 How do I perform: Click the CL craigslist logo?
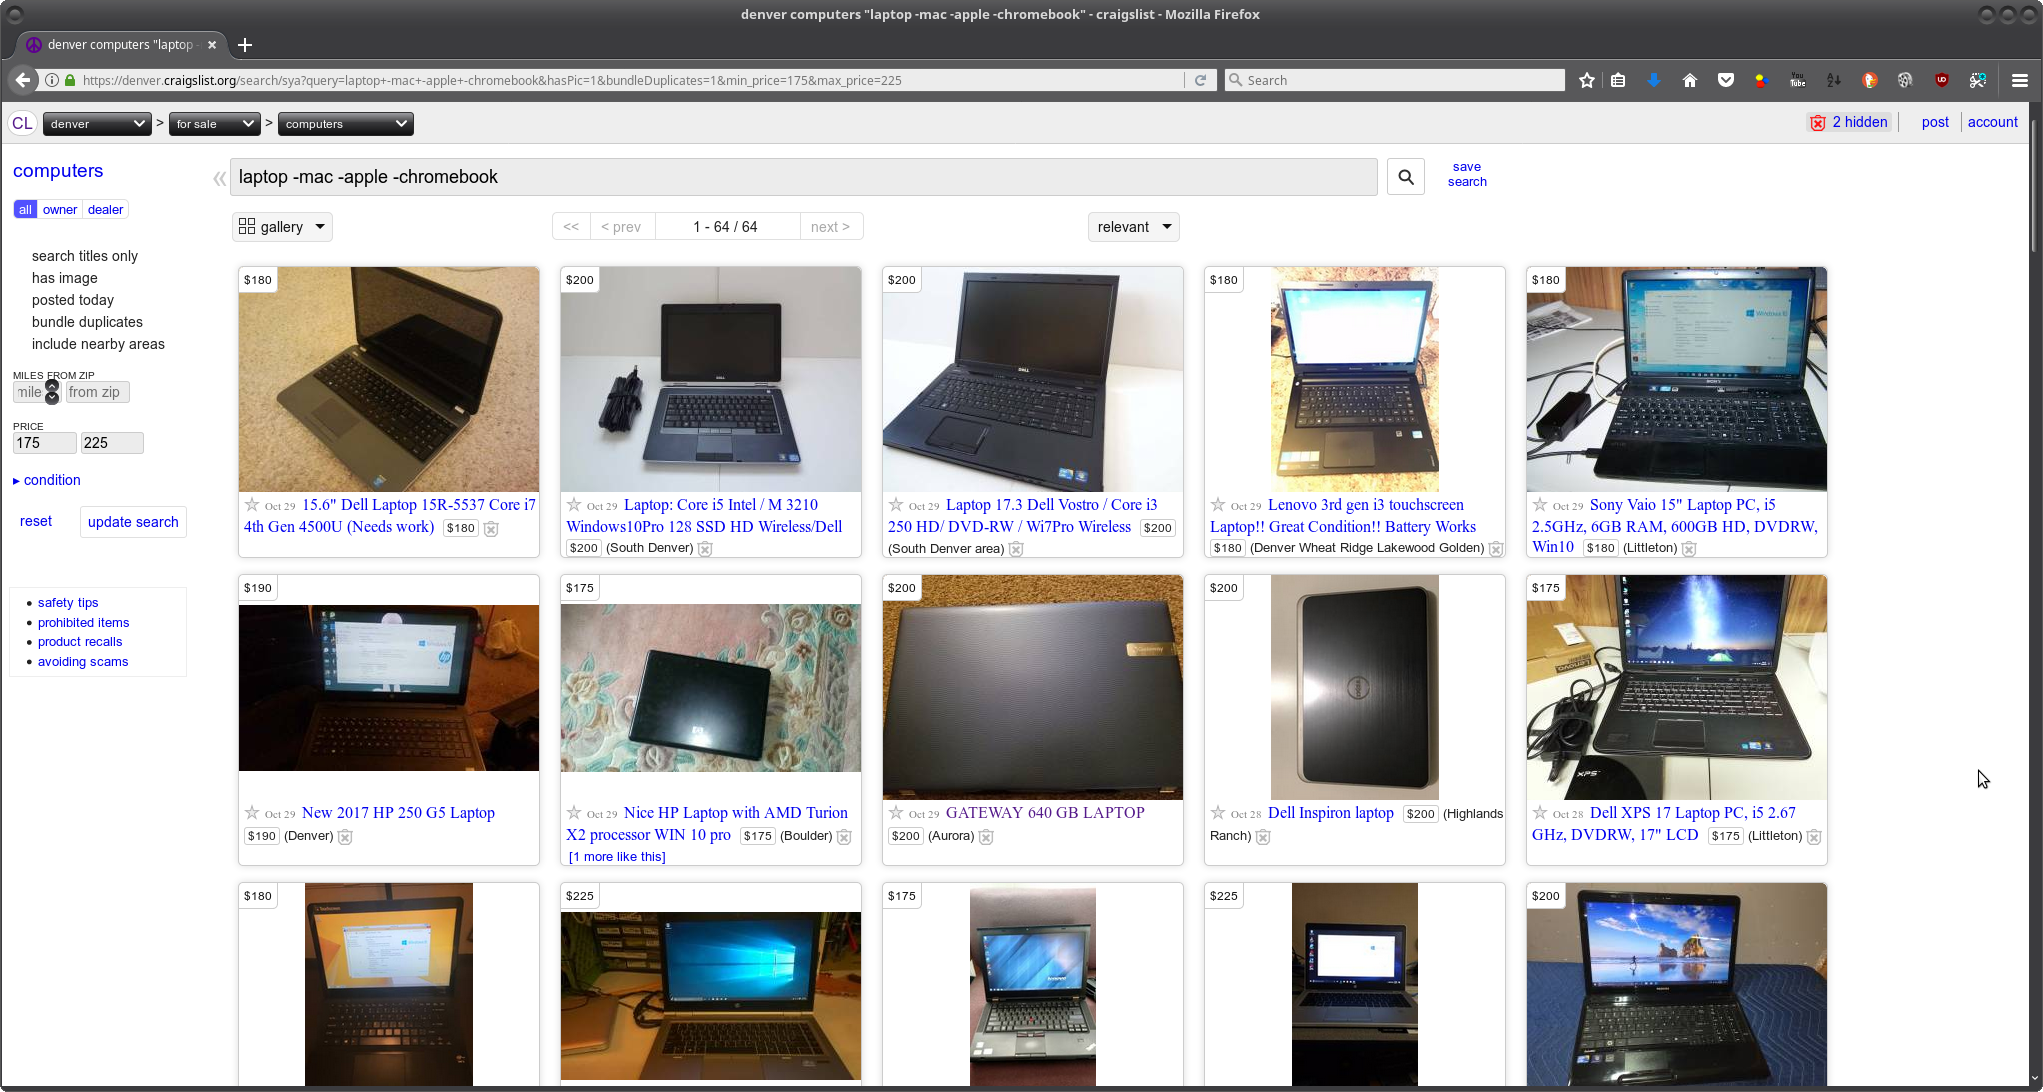point(22,123)
